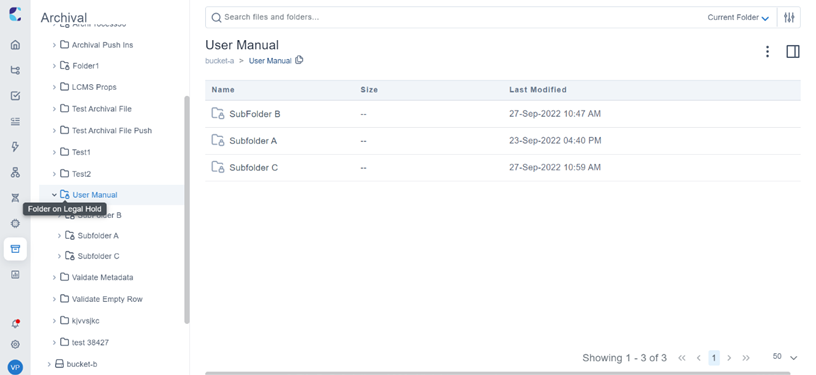Click the magnifier search icon
This screenshot has height=375, width=816.
216,18
